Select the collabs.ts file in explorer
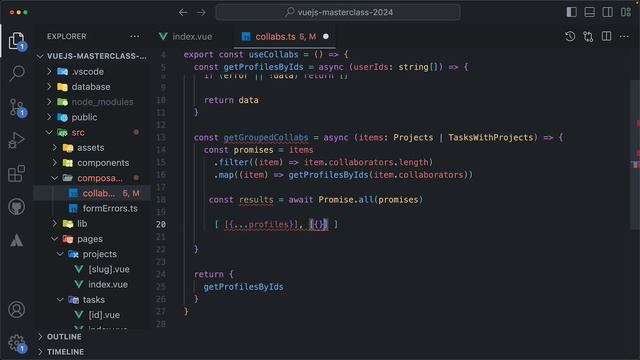640x360 pixels. pyautogui.click(x=92, y=193)
